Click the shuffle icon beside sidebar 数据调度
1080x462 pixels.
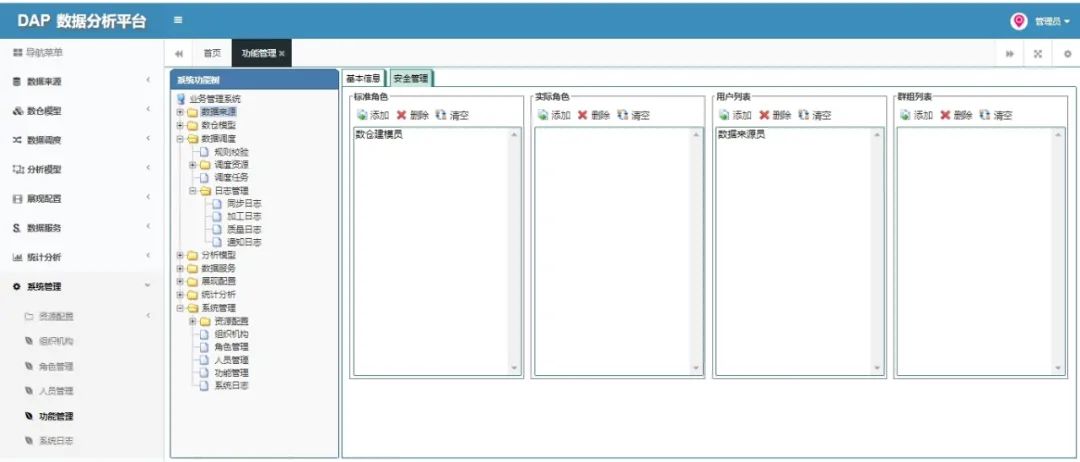pyautogui.click(x=17, y=140)
